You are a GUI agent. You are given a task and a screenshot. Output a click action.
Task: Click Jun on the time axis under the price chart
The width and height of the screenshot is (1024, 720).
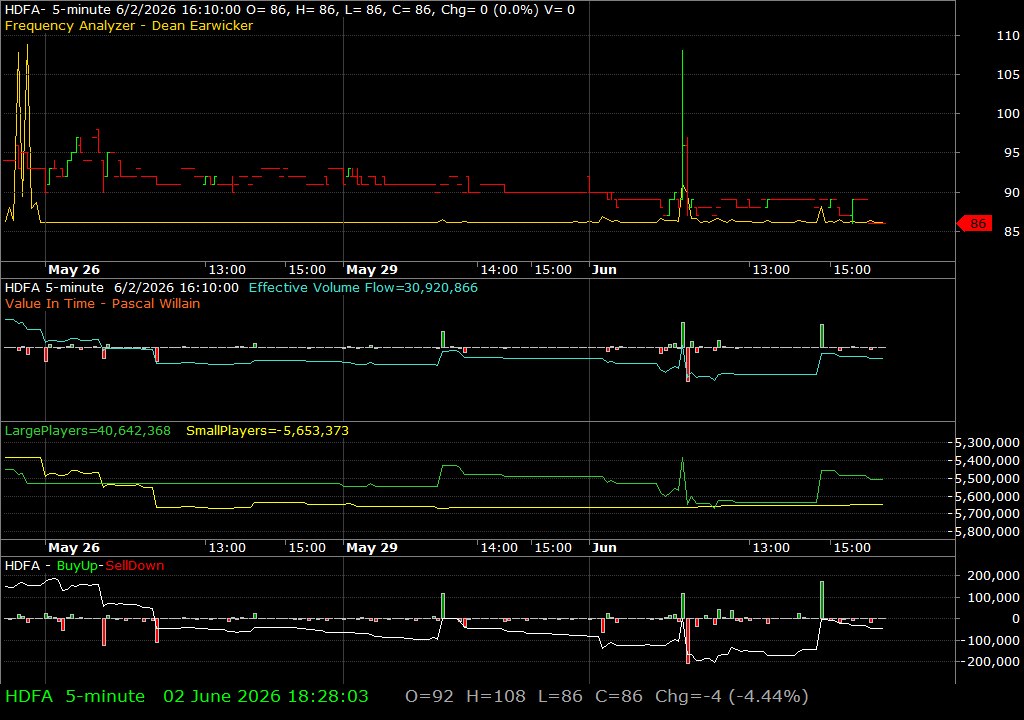tap(604, 270)
